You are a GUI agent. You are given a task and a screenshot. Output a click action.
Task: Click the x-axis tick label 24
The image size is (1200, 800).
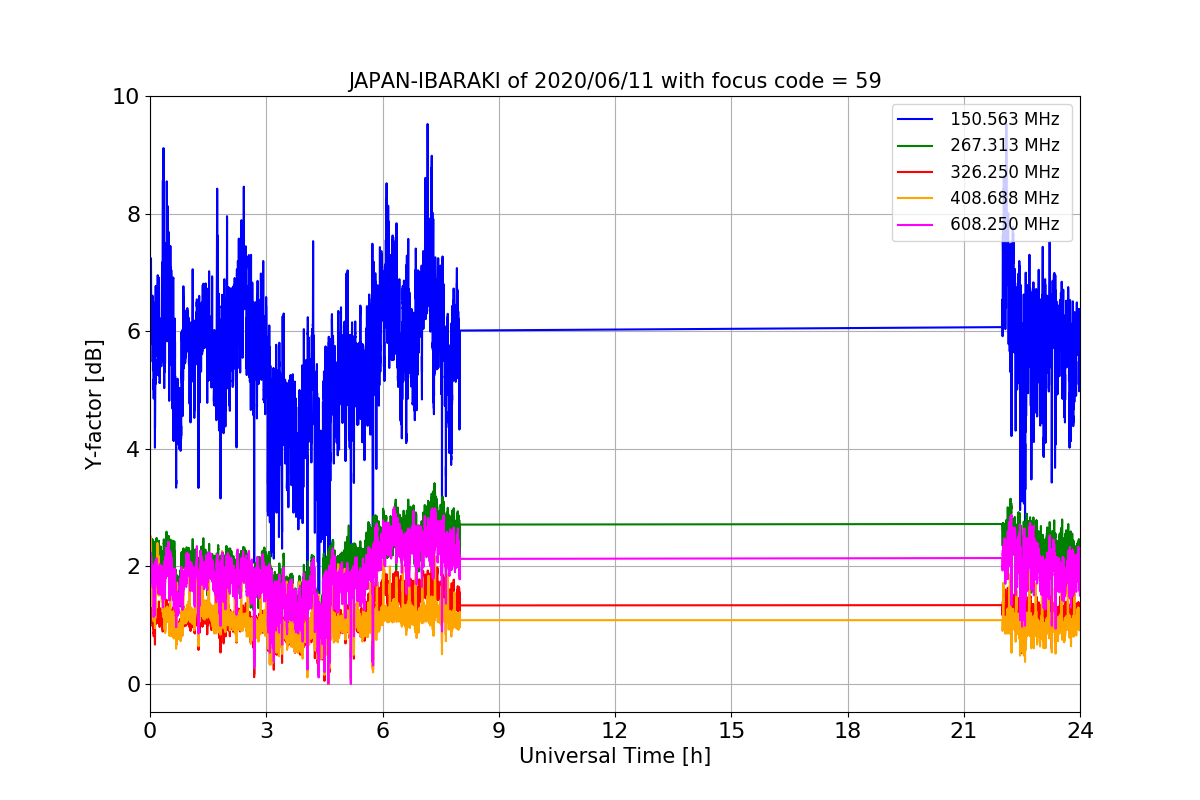1080,730
